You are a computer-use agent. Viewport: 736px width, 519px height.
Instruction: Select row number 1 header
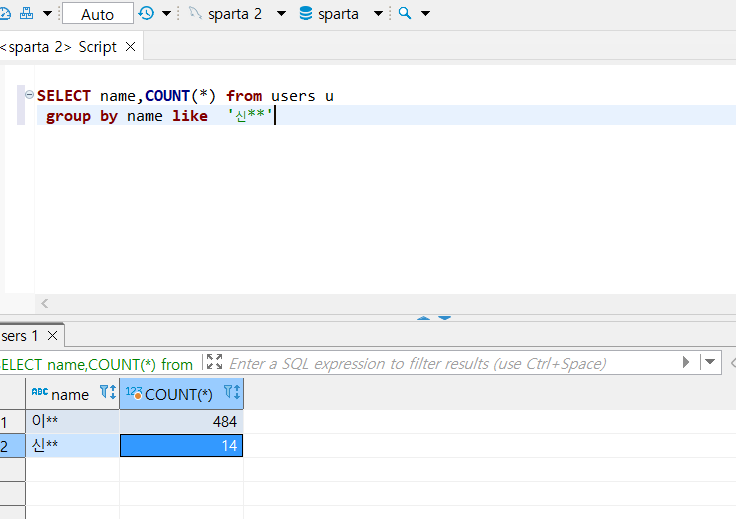(x=13, y=422)
